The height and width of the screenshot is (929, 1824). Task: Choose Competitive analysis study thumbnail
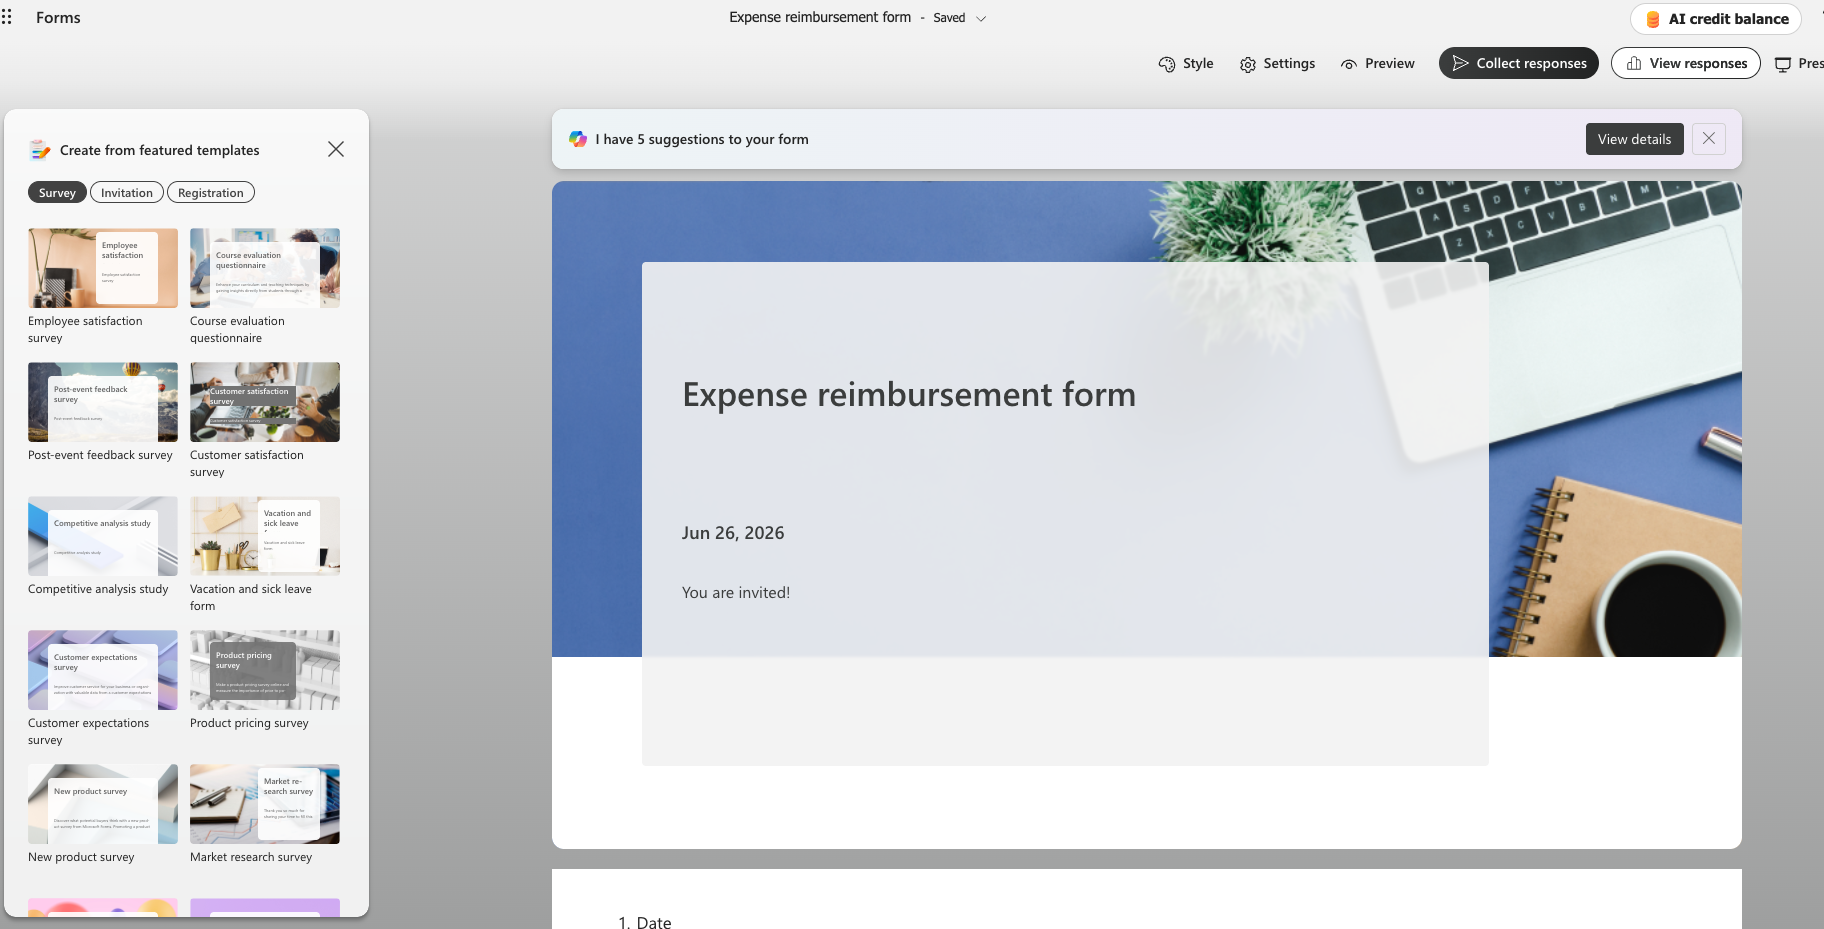[x=103, y=536]
